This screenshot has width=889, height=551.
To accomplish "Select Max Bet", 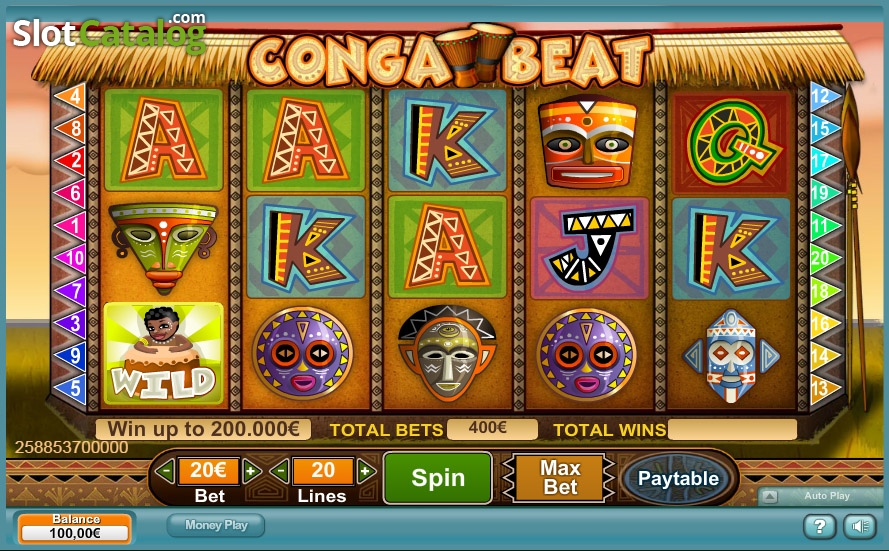I will point(560,477).
